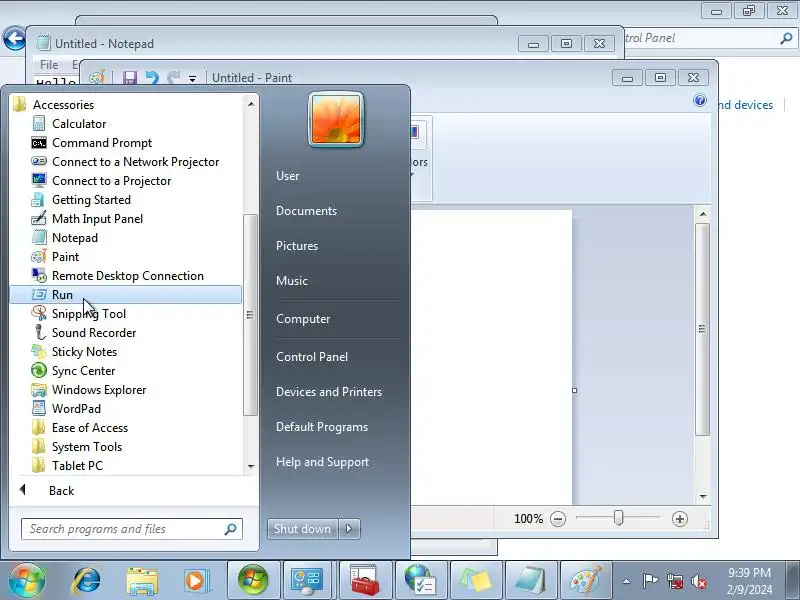Click the Save icon in Paint toolbar
The height and width of the screenshot is (600, 800).
click(x=130, y=78)
